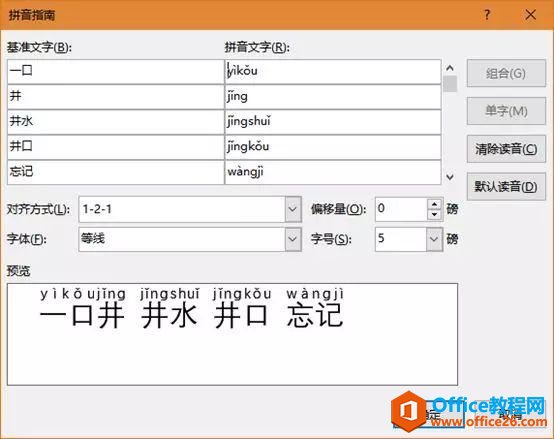The height and width of the screenshot is (439, 554).
Task: Click 忘记 in the preview box
Action: (314, 315)
